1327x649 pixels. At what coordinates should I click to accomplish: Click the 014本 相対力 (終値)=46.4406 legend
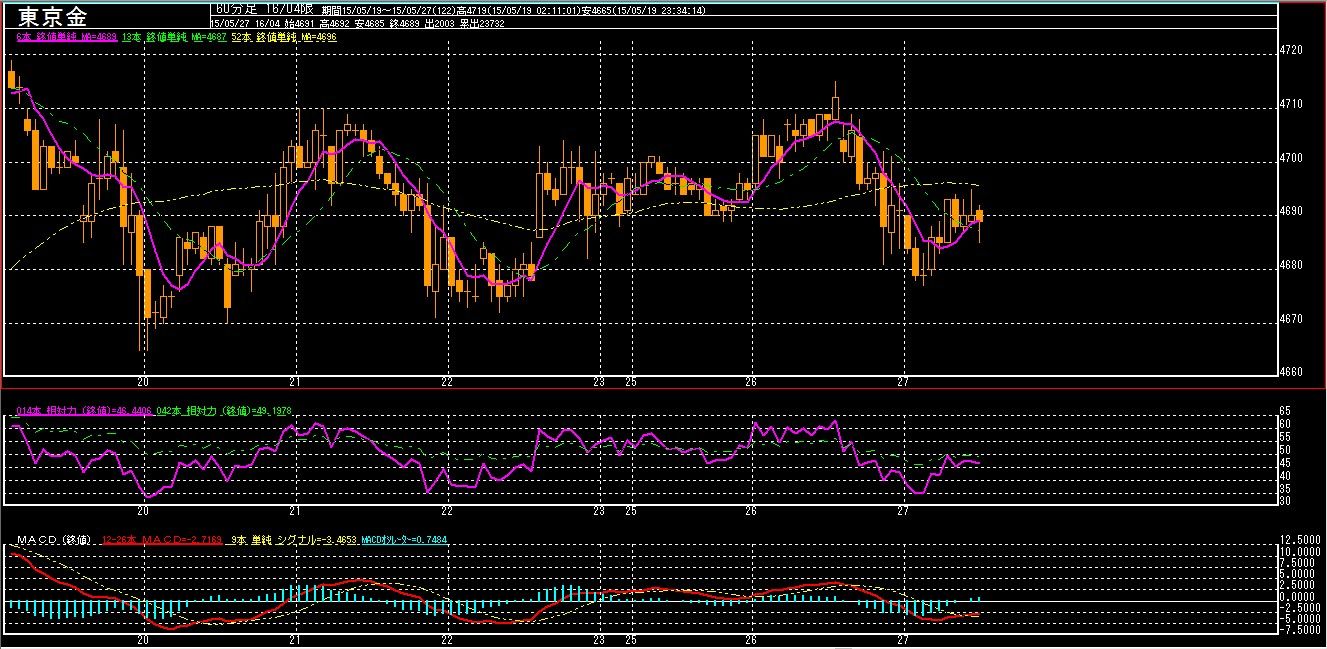[x=83, y=411]
